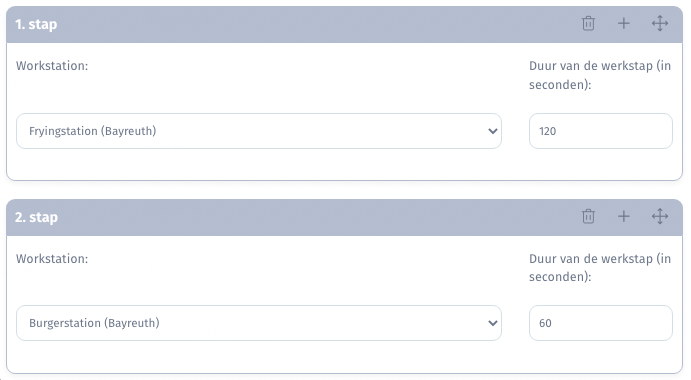Click the "2. stap" header title

click(37, 217)
